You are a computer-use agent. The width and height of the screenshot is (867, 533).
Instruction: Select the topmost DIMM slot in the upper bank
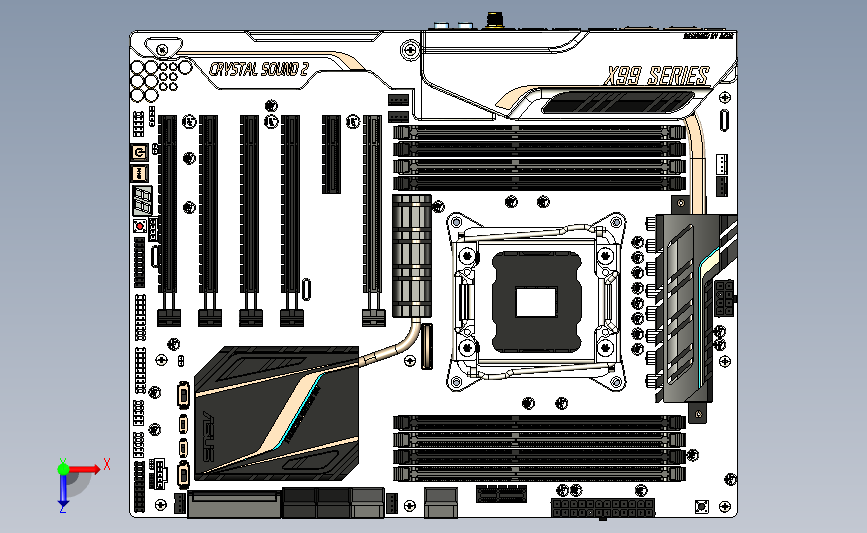coord(539,132)
